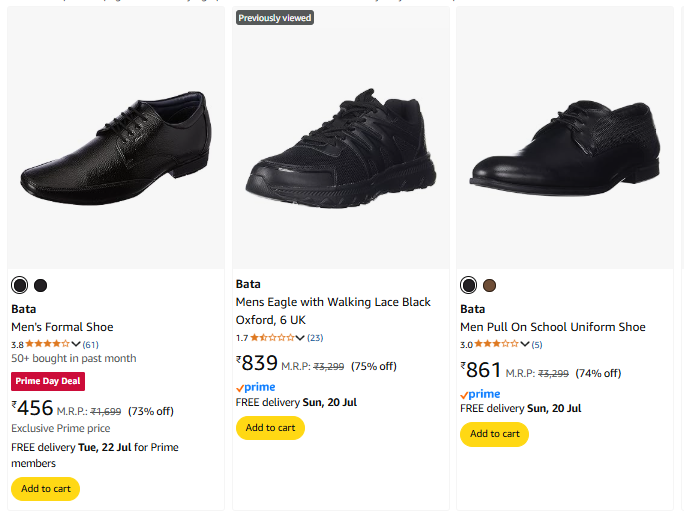The image size is (684, 514).
Task: Click the Prime Day Deal badge
Action: 48,381
